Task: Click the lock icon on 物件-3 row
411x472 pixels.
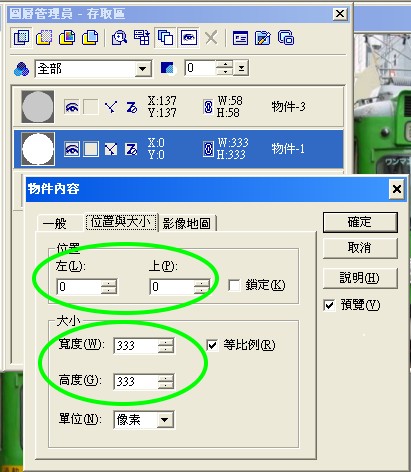Action: 208,107
